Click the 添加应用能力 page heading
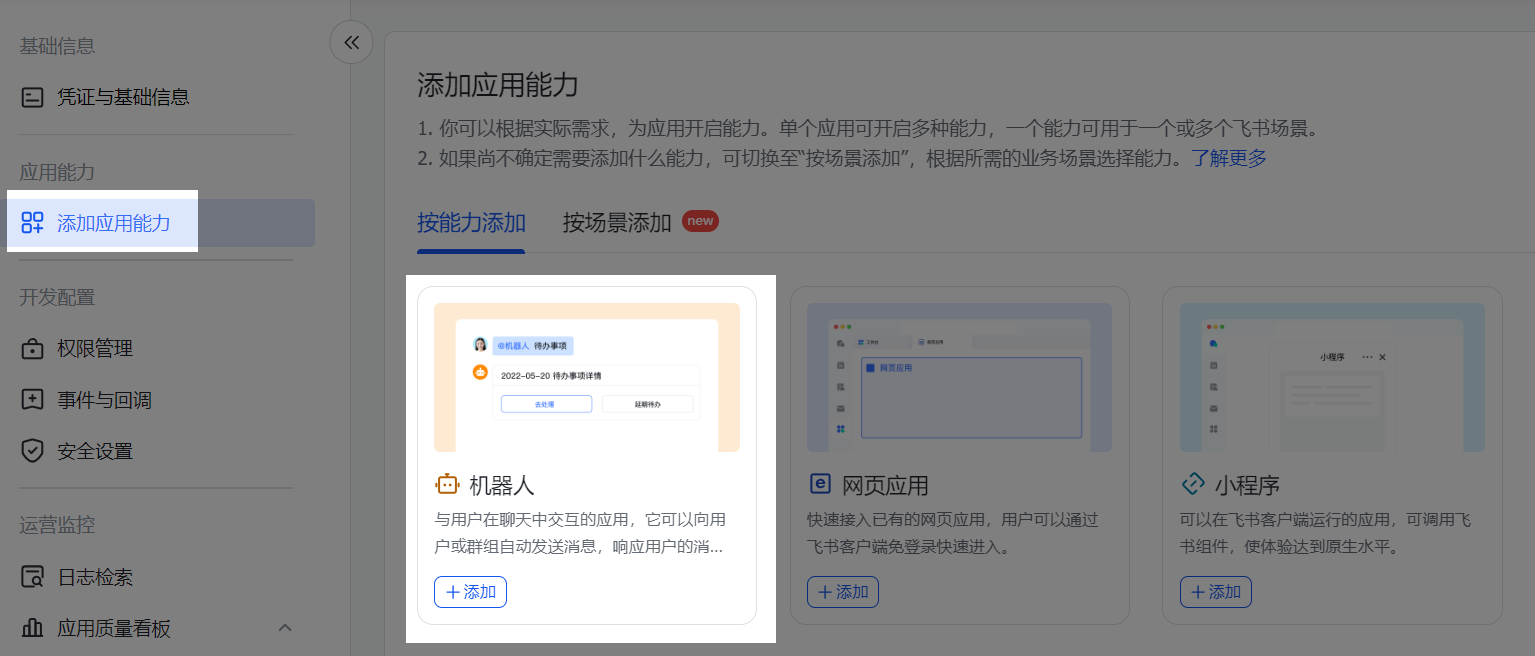1535x656 pixels. coord(498,85)
